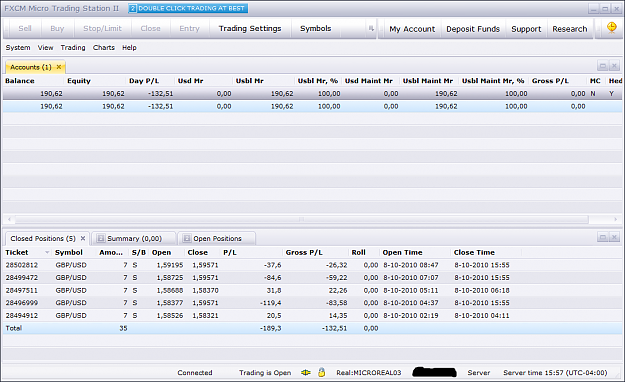Open Trading Settings
Image resolution: width=625 pixels, height=382 pixels.
click(250, 28)
